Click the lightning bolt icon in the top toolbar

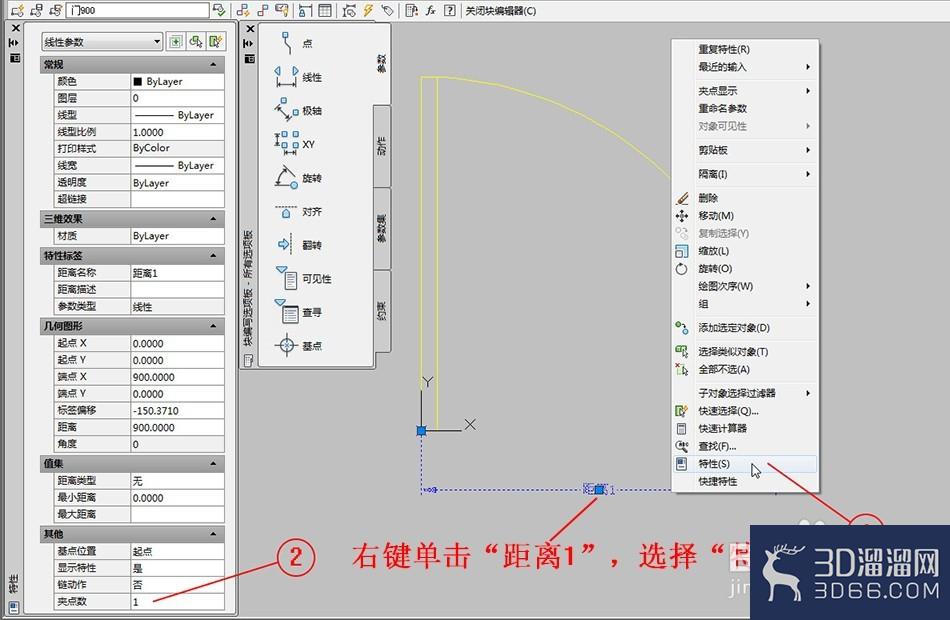(x=368, y=10)
